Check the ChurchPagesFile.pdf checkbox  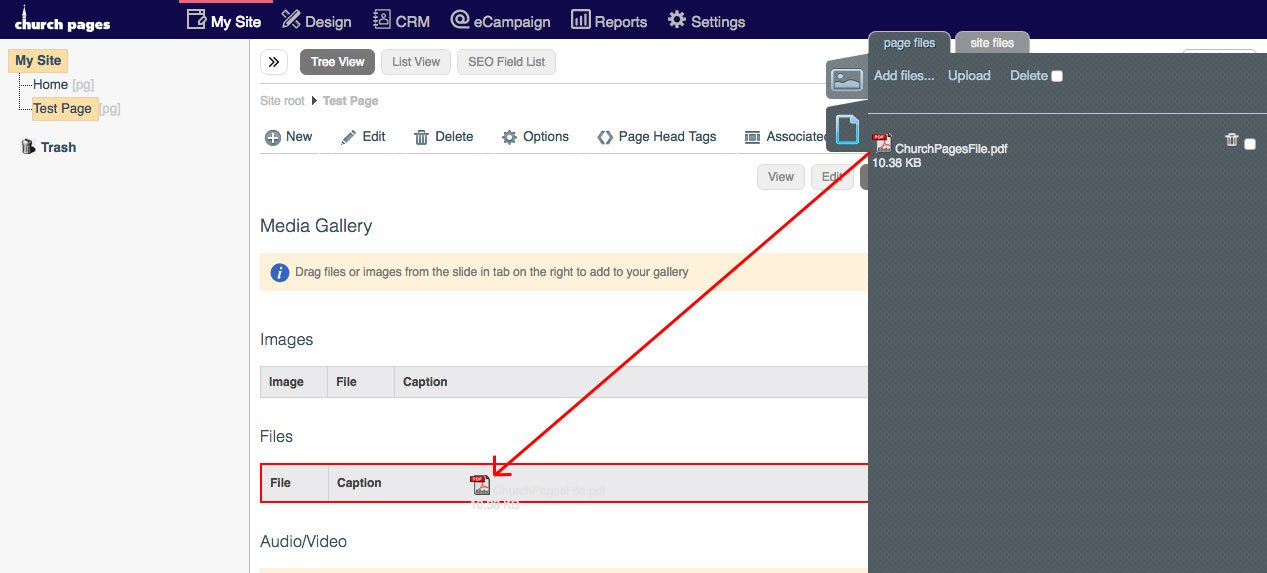tap(1250, 144)
